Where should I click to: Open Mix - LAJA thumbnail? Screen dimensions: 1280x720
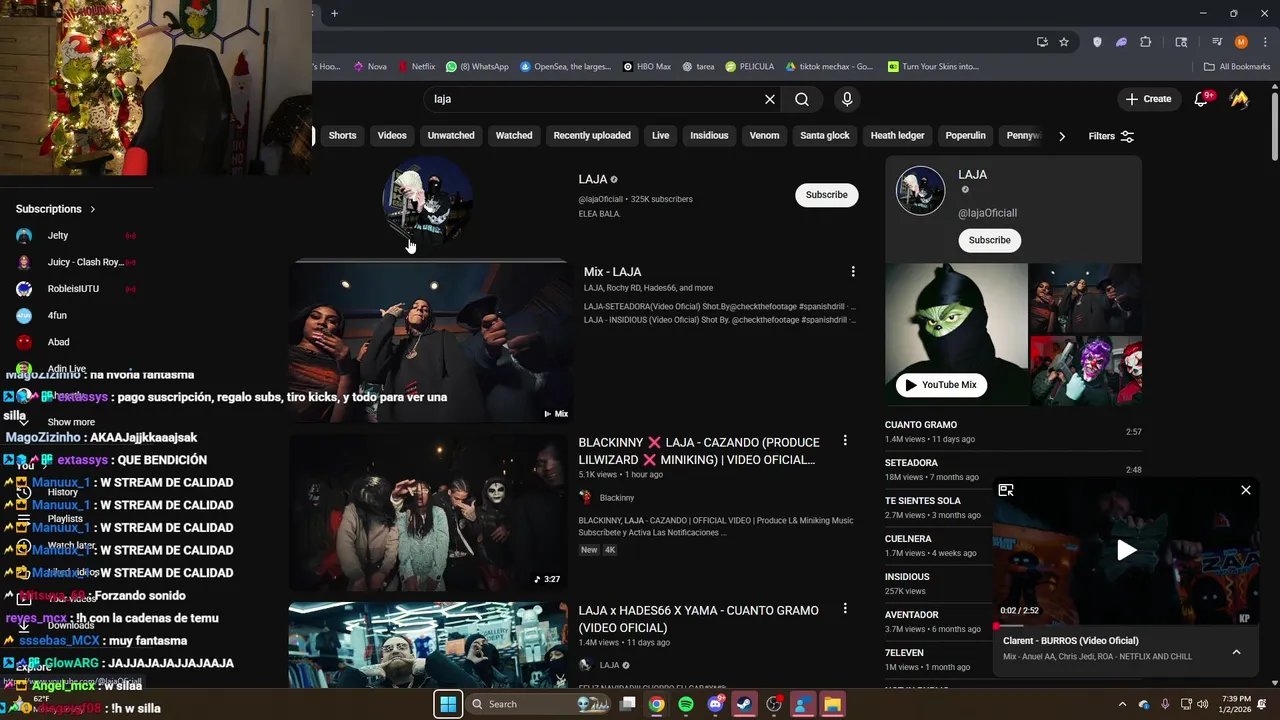coord(428,342)
